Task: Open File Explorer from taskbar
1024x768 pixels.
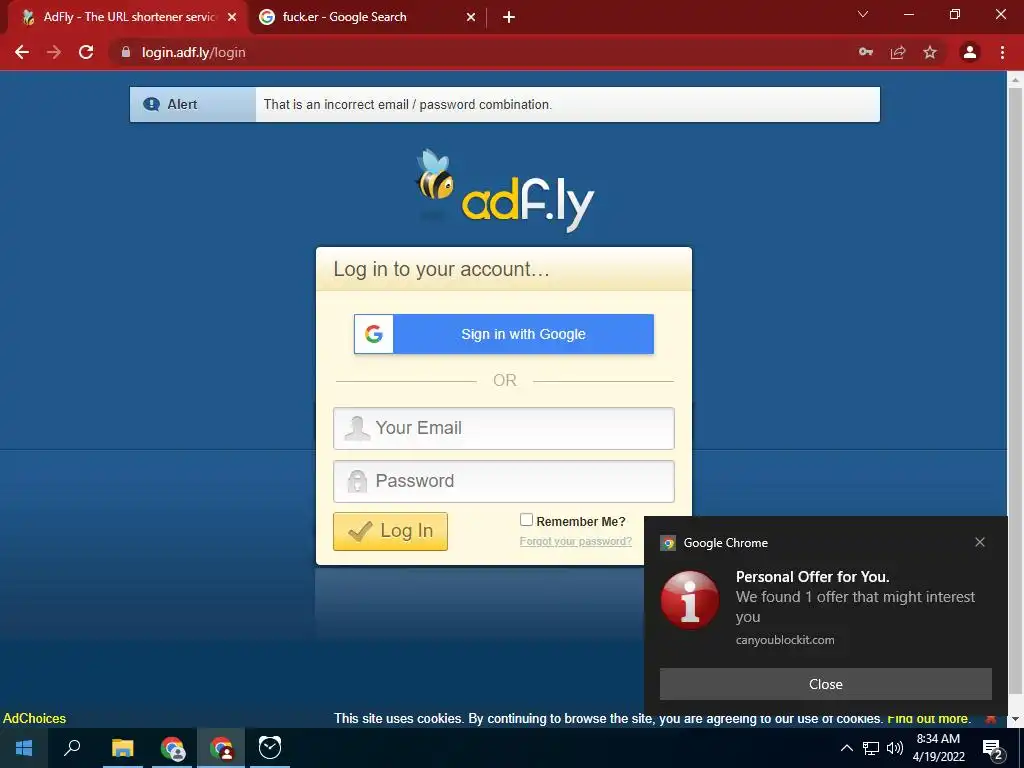Action: point(122,748)
